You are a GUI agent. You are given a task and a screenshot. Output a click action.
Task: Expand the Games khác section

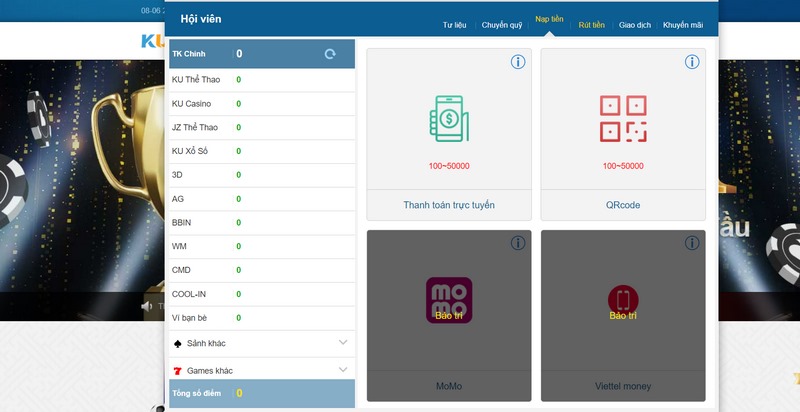pyautogui.click(x=343, y=370)
